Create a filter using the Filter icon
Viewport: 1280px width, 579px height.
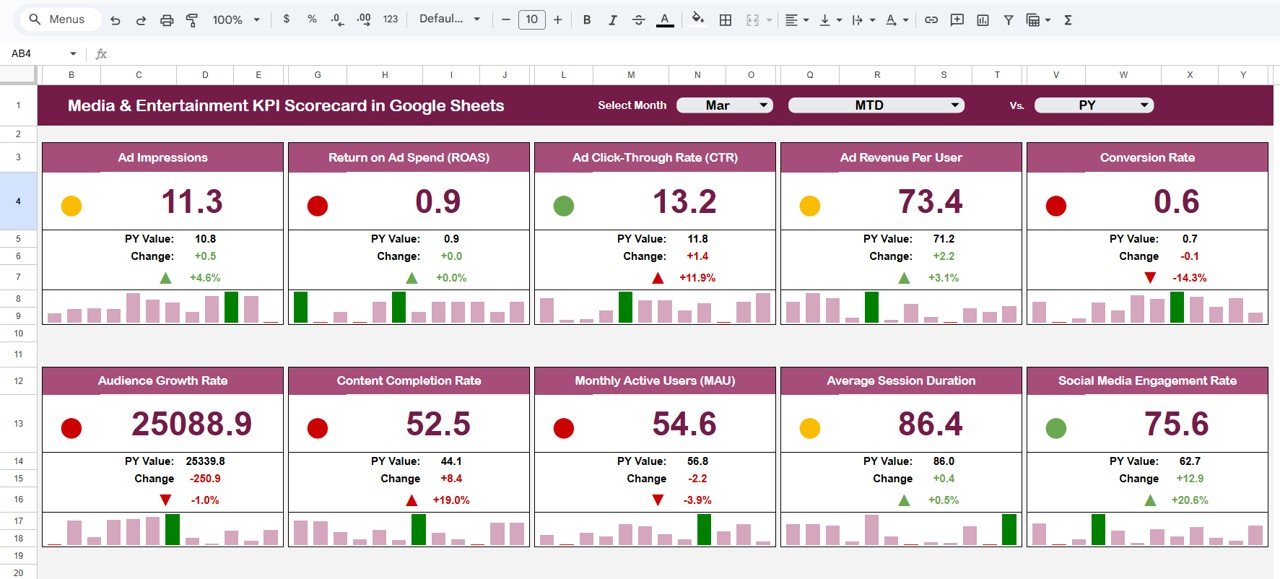coord(1008,19)
